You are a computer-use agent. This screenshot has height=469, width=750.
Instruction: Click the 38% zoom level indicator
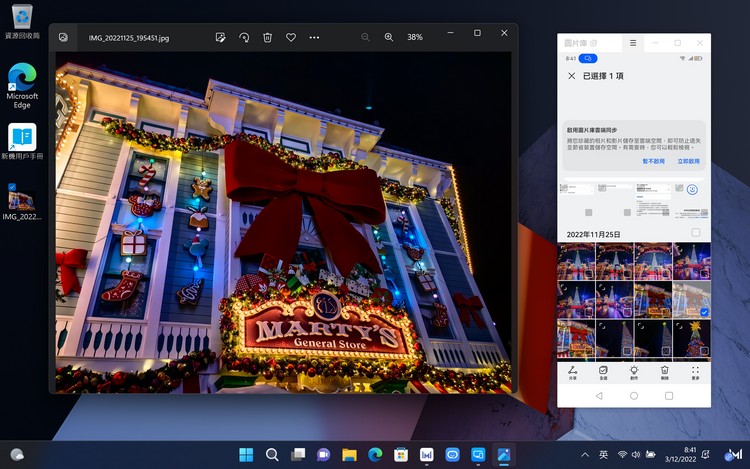pyautogui.click(x=415, y=37)
